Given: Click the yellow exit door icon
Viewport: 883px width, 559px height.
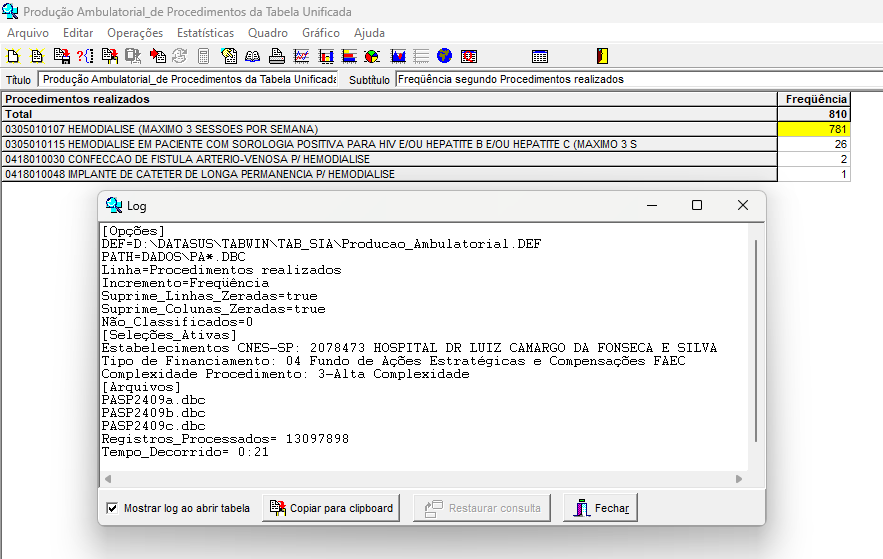Looking at the screenshot, I should (x=603, y=56).
